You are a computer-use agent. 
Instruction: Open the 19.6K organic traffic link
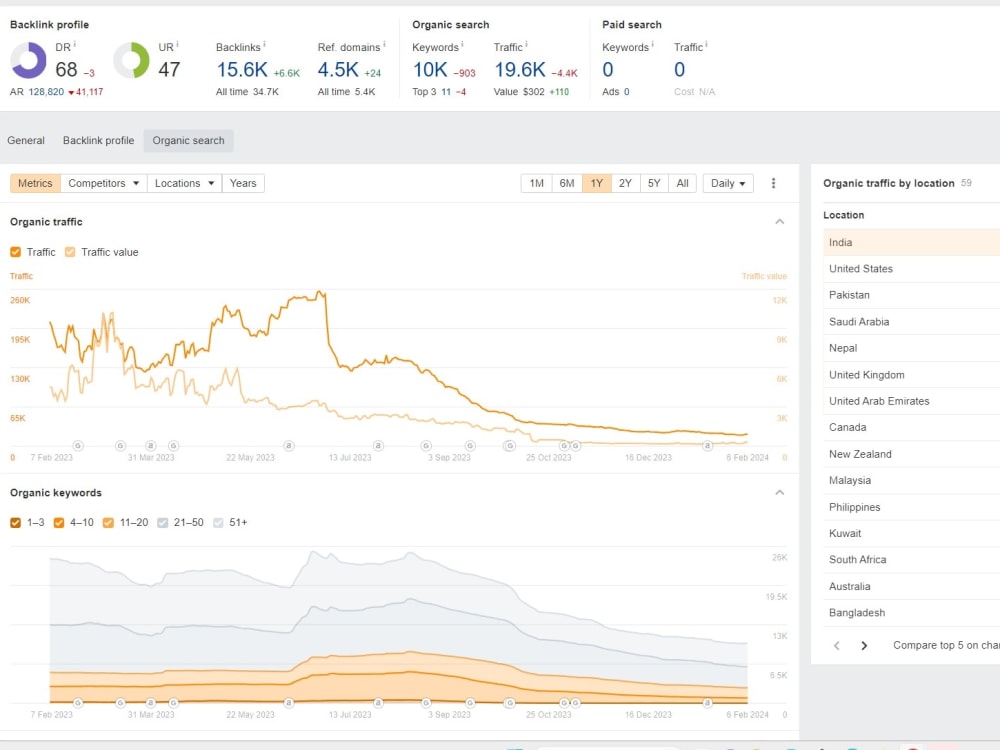click(x=520, y=70)
